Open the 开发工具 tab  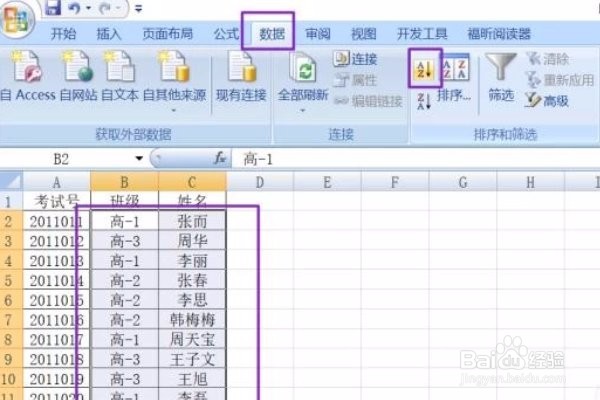click(422, 34)
